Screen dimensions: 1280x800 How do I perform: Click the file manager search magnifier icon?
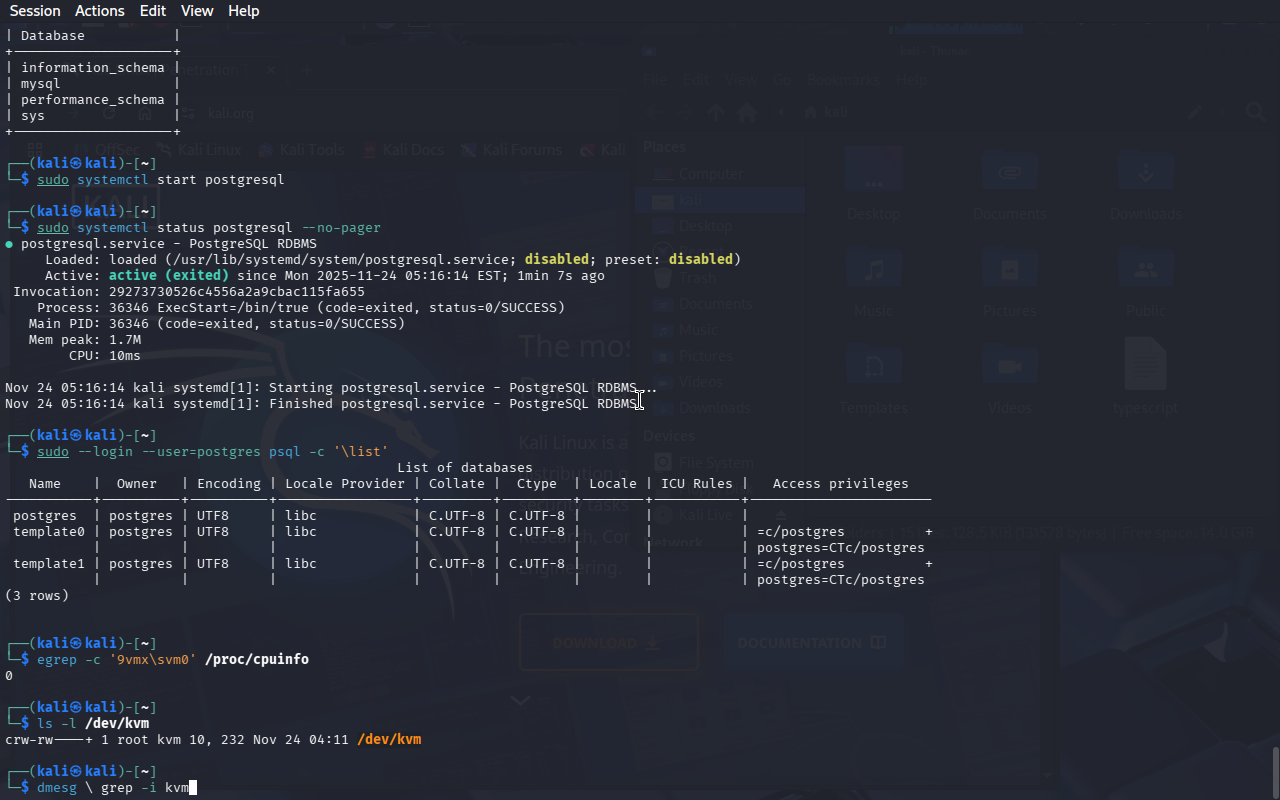click(x=1255, y=113)
